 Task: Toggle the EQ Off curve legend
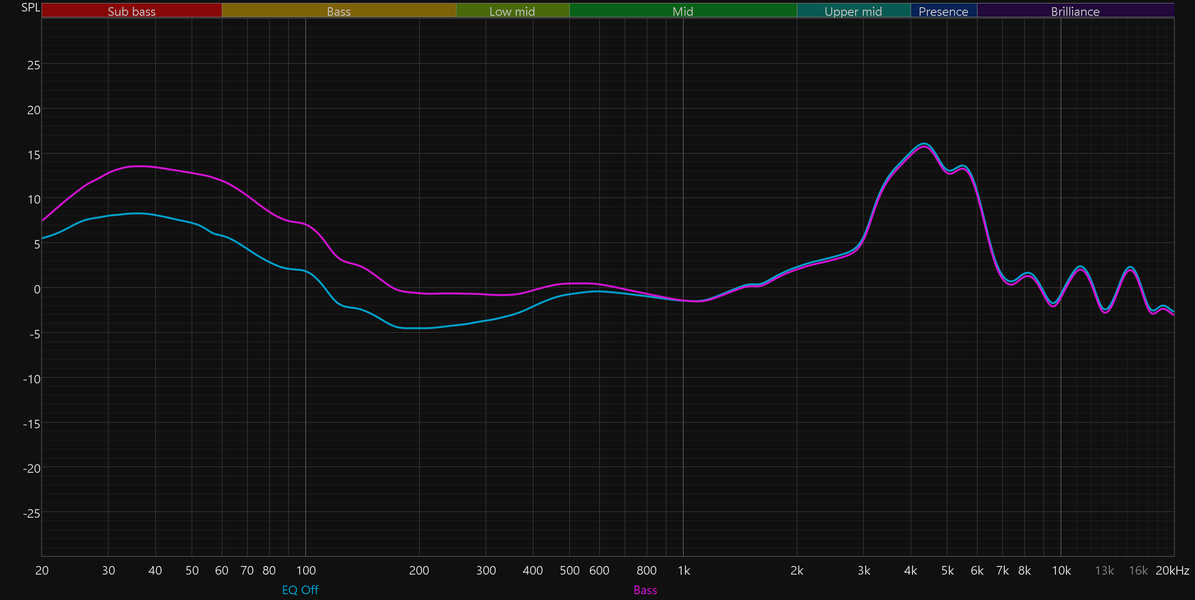pyautogui.click(x=300, y=590)
